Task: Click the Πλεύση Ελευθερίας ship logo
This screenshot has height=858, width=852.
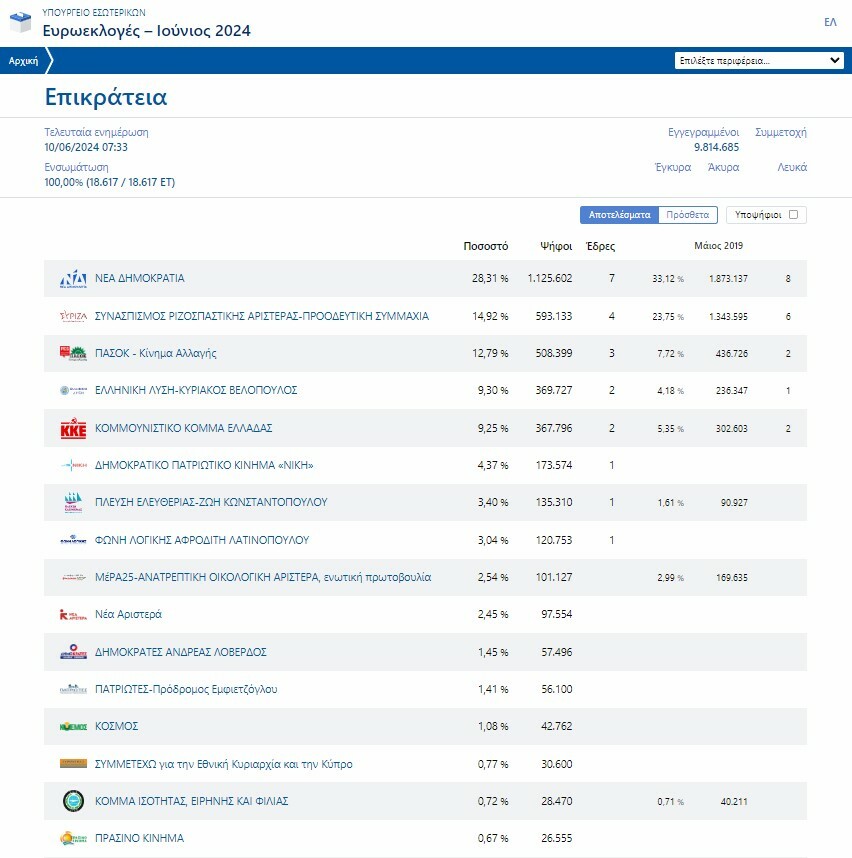Action: [73, 502]
